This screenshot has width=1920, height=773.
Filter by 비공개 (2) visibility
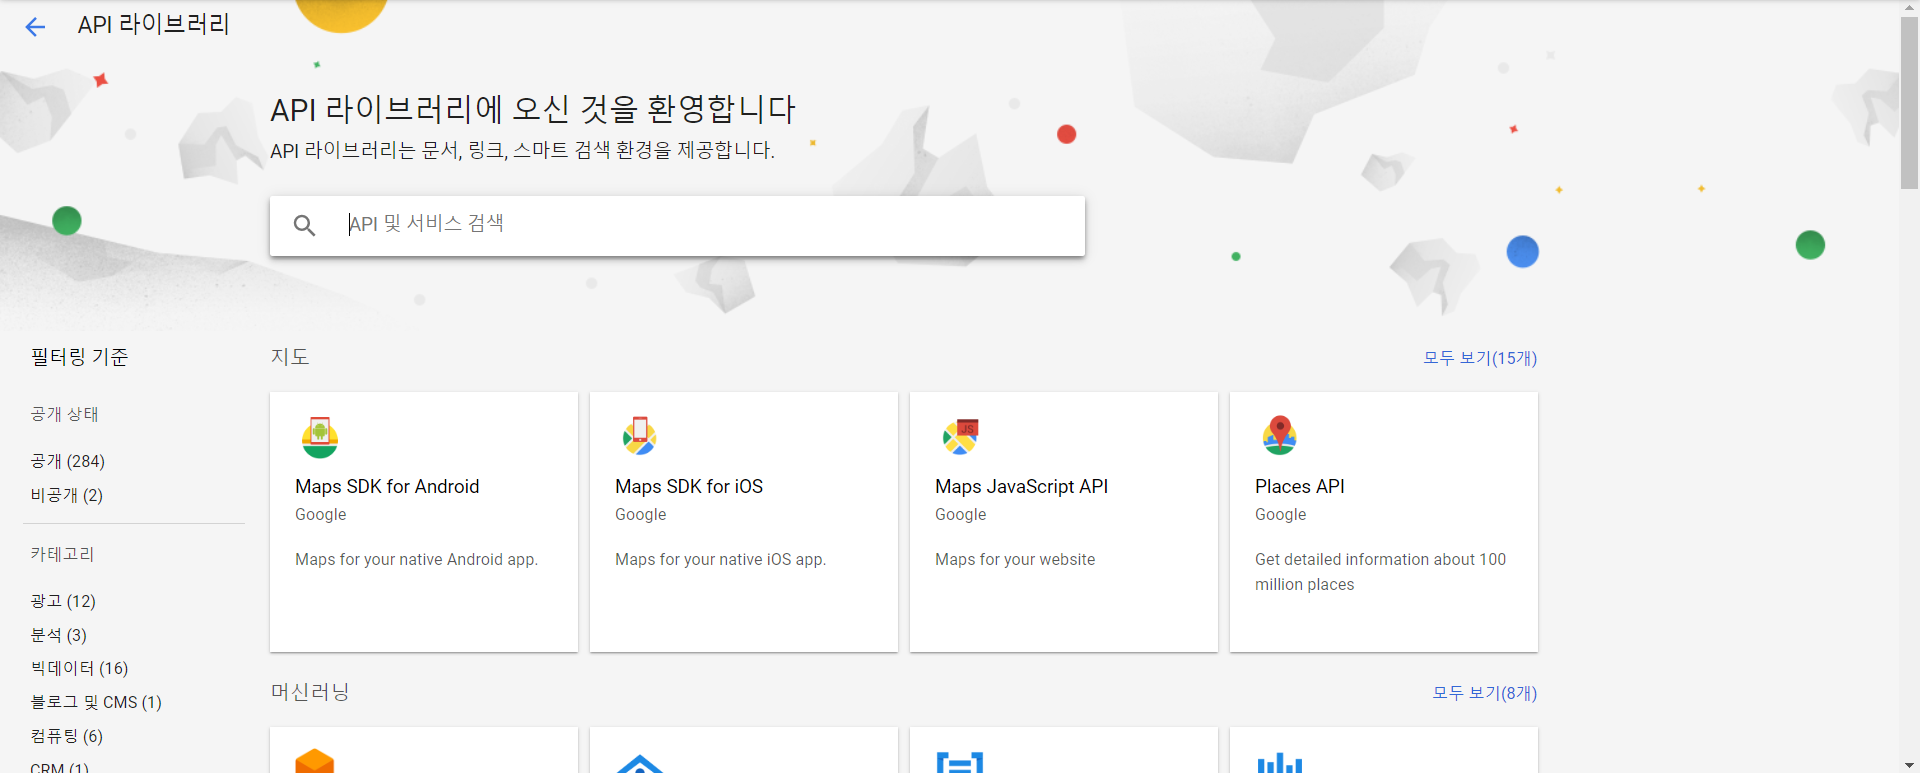point(67,495)
